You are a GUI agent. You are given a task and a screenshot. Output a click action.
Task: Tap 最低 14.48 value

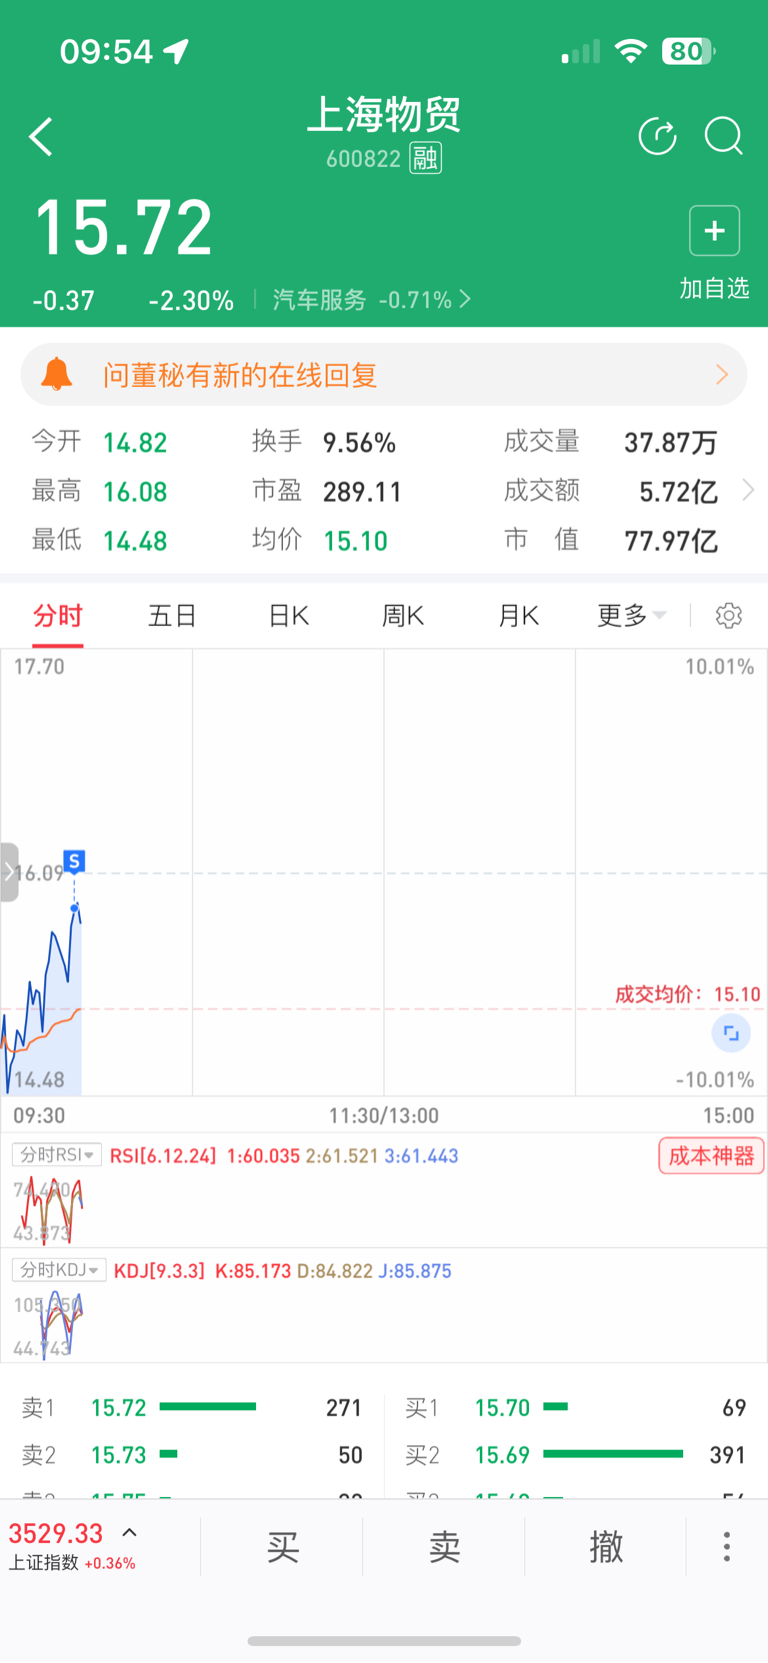[135, 541]
